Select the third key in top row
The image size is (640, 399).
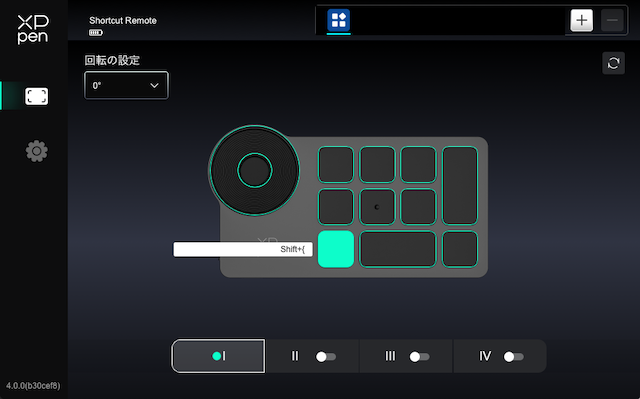[x=418, y=164]
